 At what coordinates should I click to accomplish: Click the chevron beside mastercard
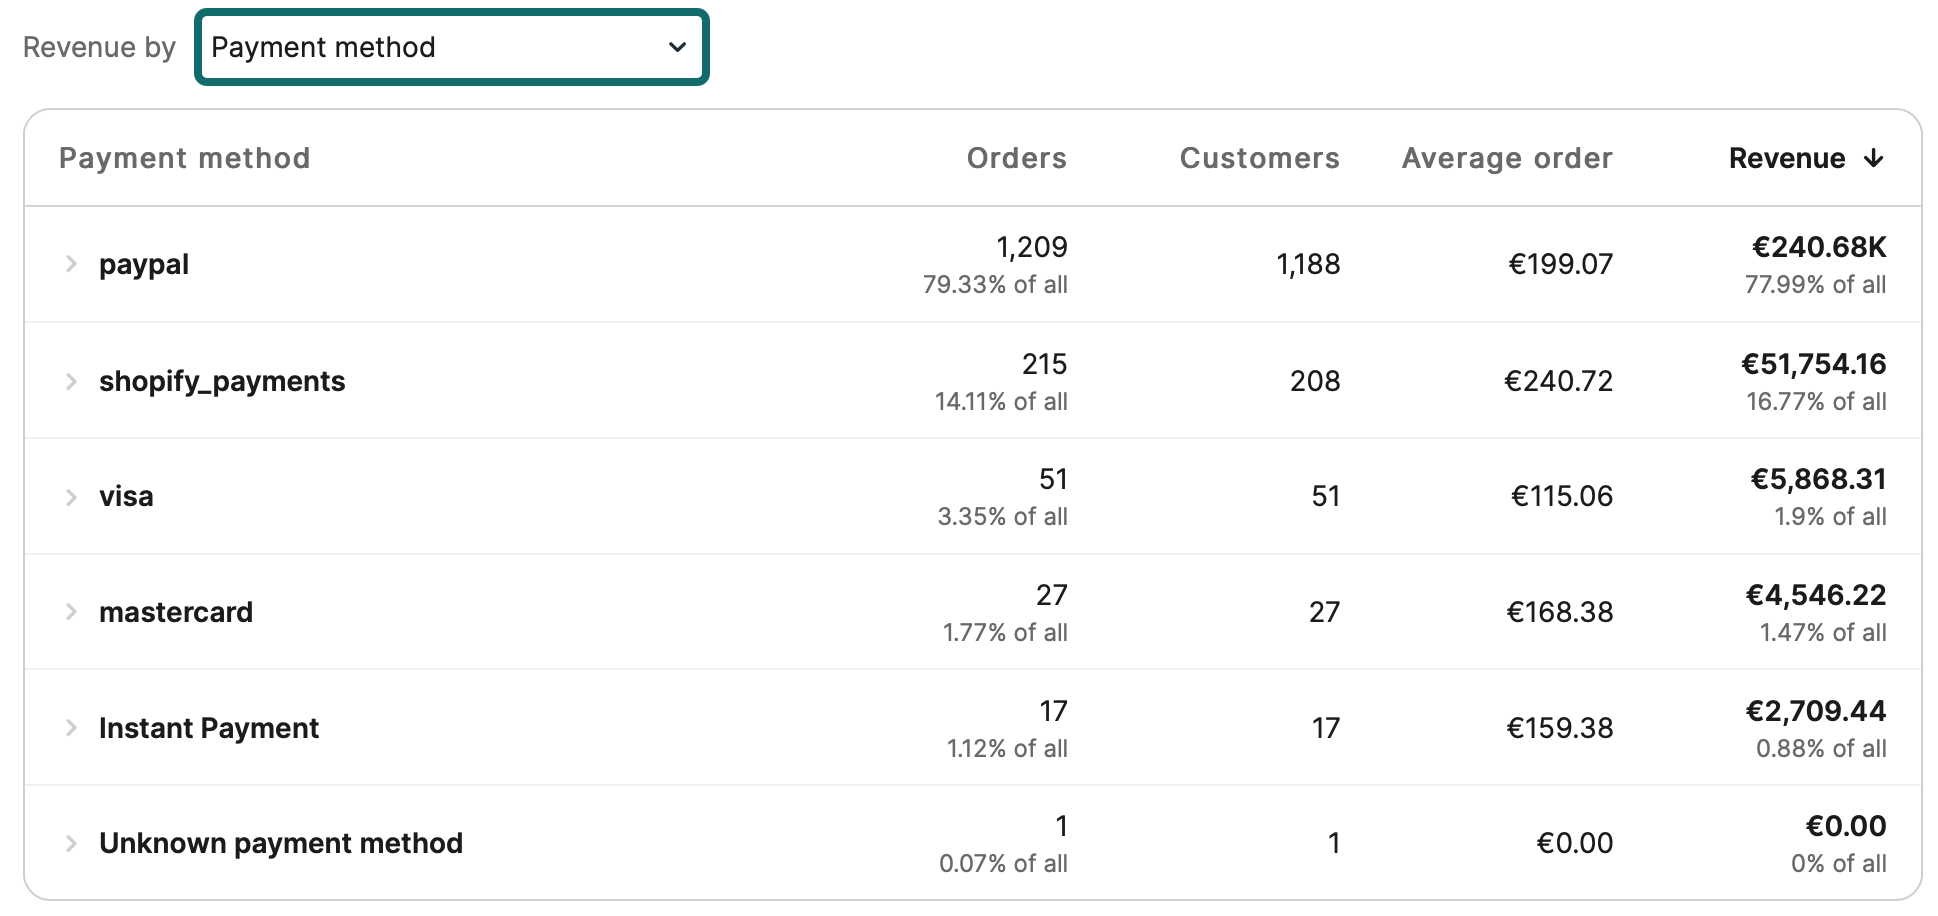click(70, 611)
